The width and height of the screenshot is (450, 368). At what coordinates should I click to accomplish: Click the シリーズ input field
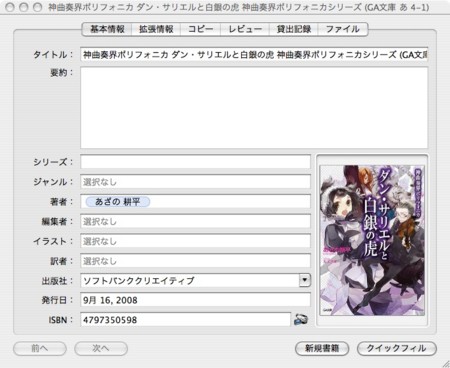point(195,162)
